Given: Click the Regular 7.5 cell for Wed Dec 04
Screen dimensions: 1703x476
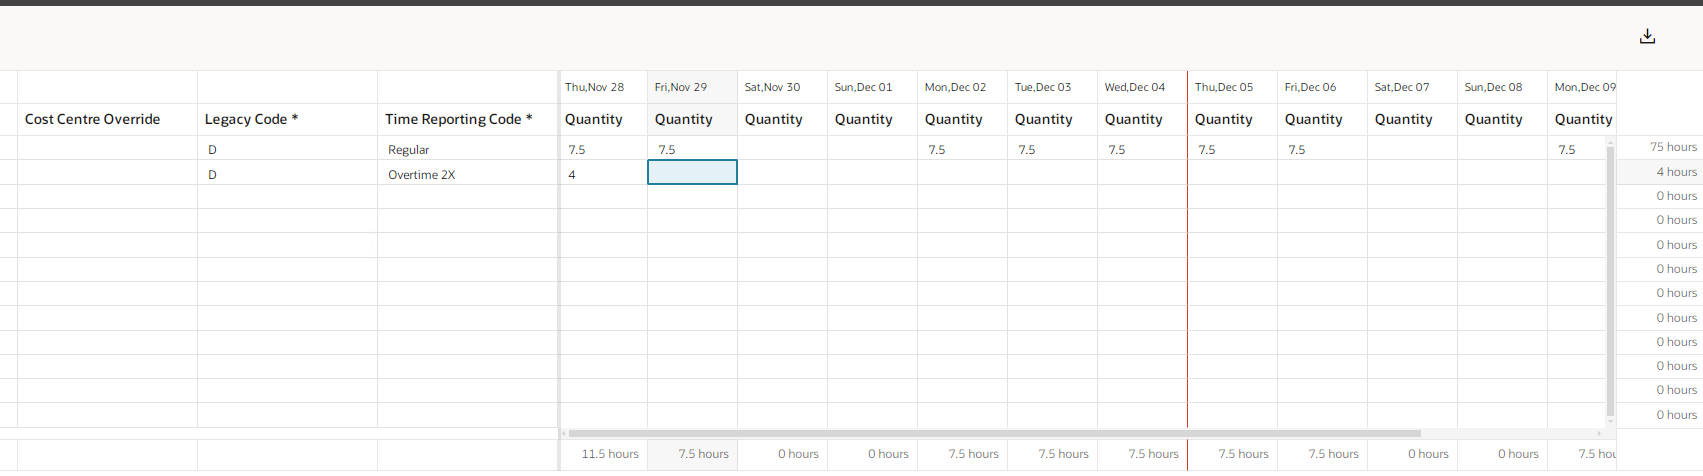Looking at the screenshot, I should [x=1142, y=149].
